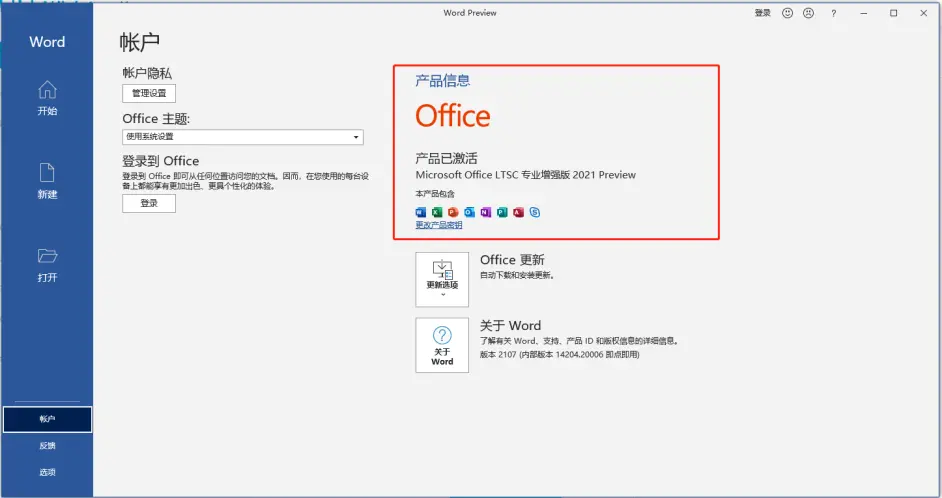Open the 关于 Word about button

click(x=442, y=345)
